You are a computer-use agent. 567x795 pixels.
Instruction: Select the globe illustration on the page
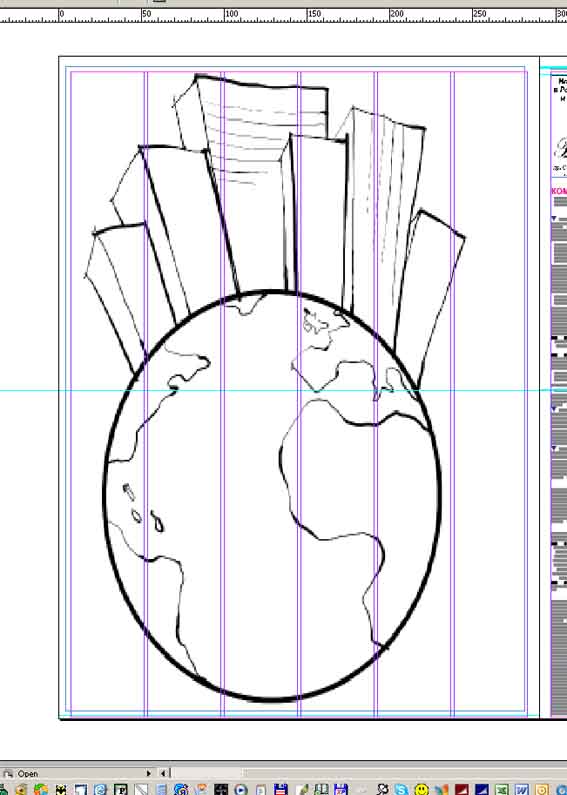pos(272,496)
